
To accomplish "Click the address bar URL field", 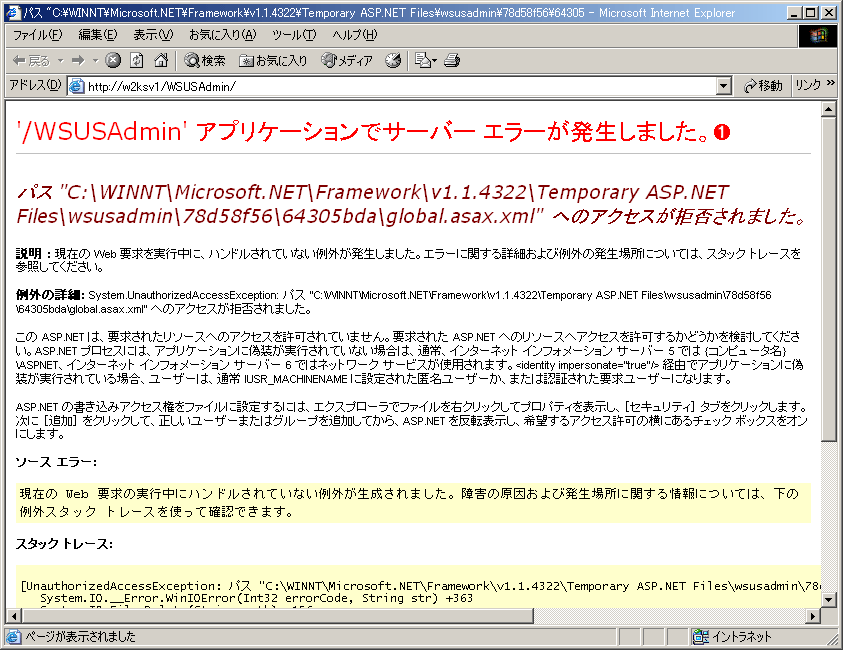I will [x=401, y=86].
